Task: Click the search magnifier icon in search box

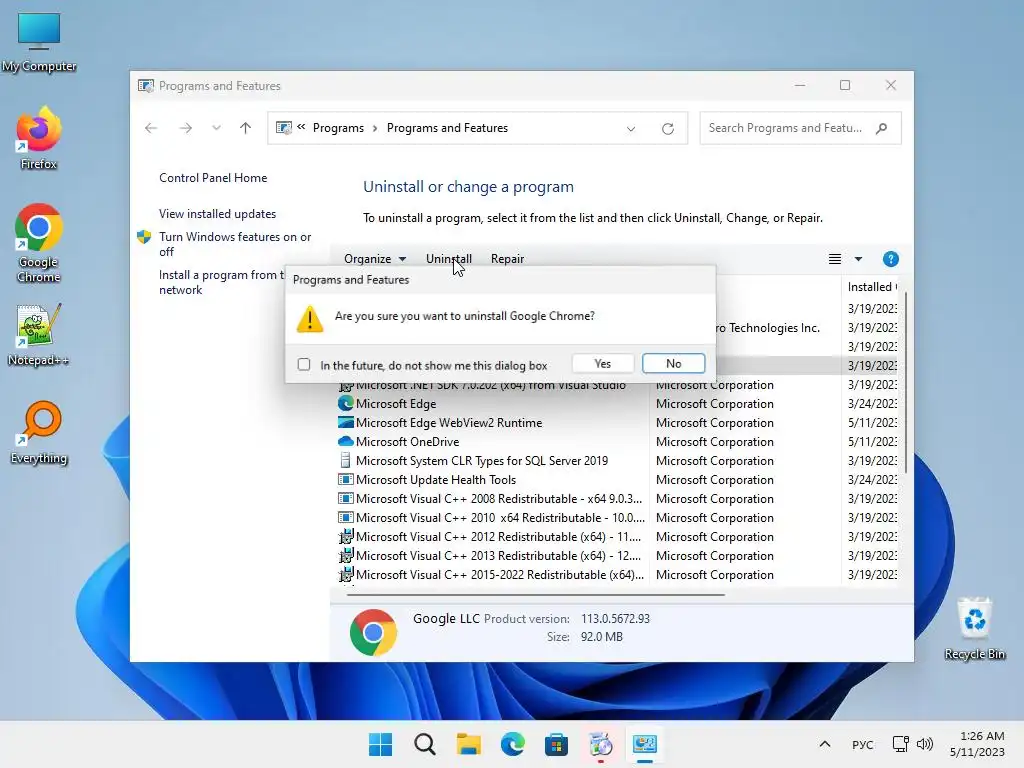Action: click(882, 128)
